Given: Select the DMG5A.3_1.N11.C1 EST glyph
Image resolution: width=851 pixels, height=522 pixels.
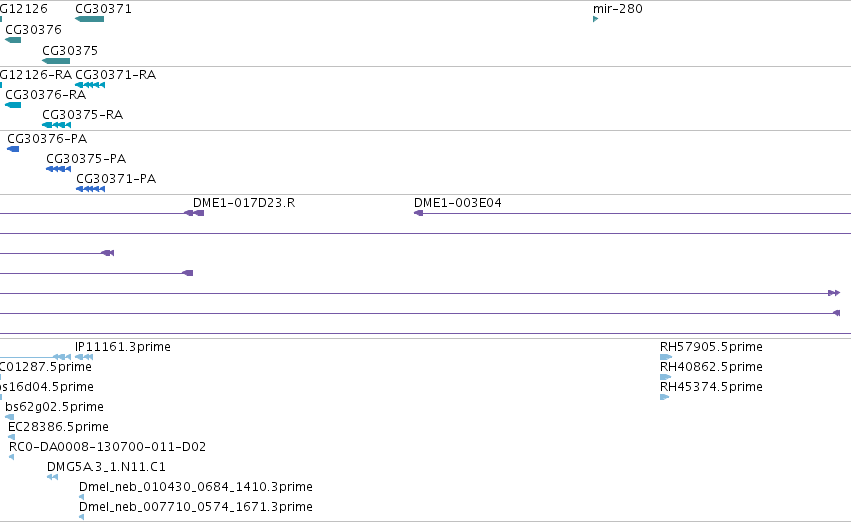Looking at the screenshot, I should pos(52,477).
